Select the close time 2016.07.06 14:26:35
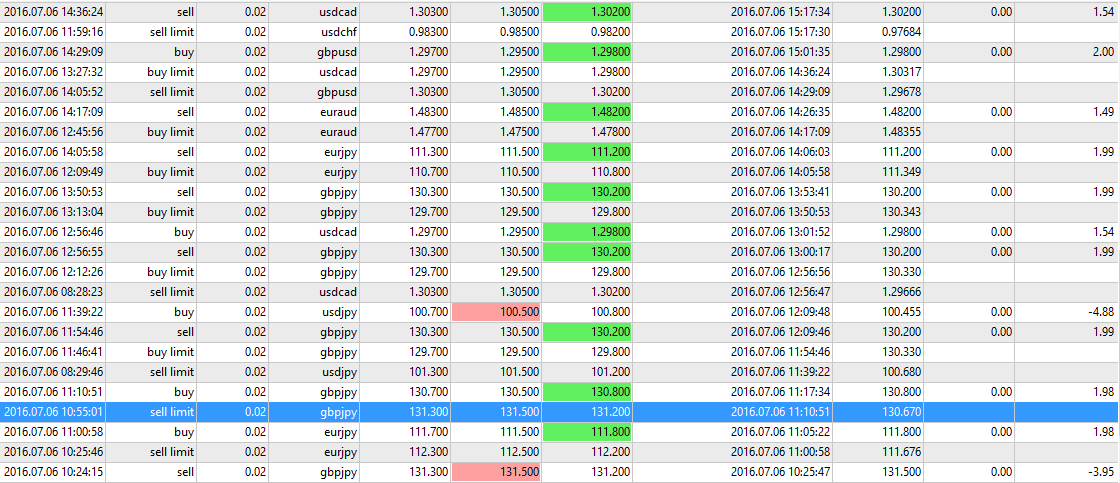This screenshot has width=1120, height=483. coord(778,112)
